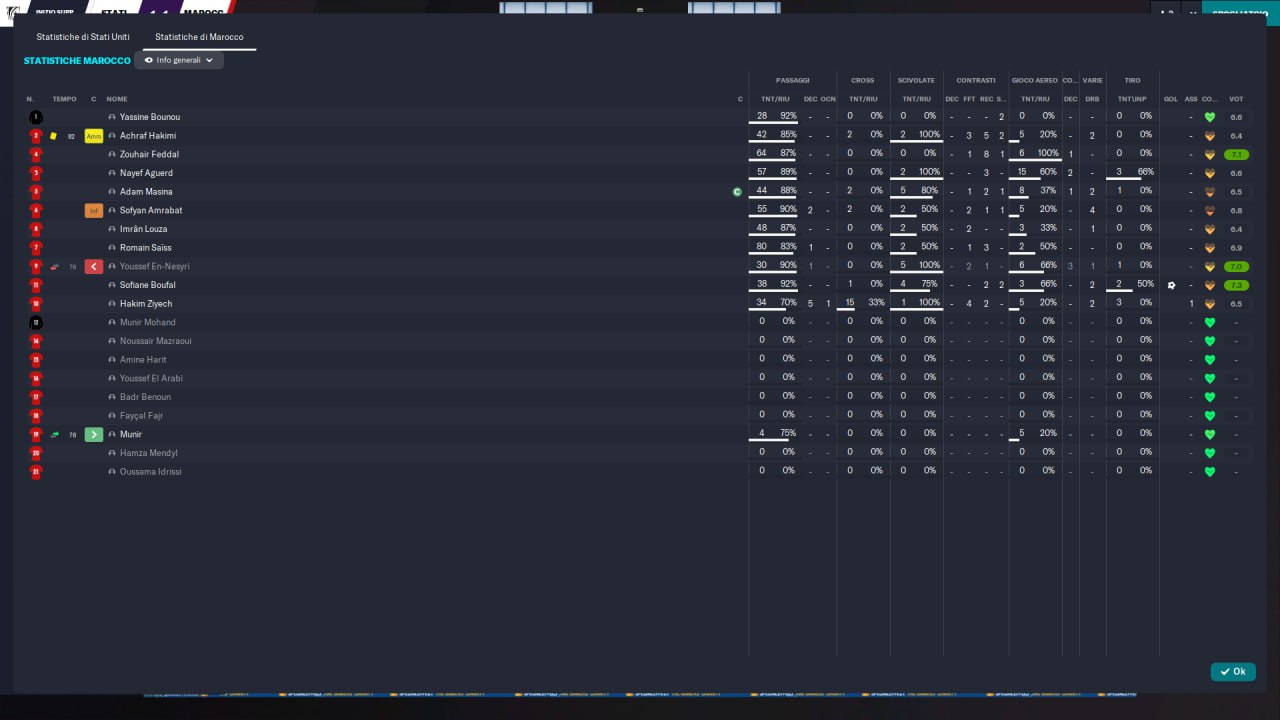Click the condition heart on substitute Munir's row
1280x720 pixels.
pos(1209,435)
